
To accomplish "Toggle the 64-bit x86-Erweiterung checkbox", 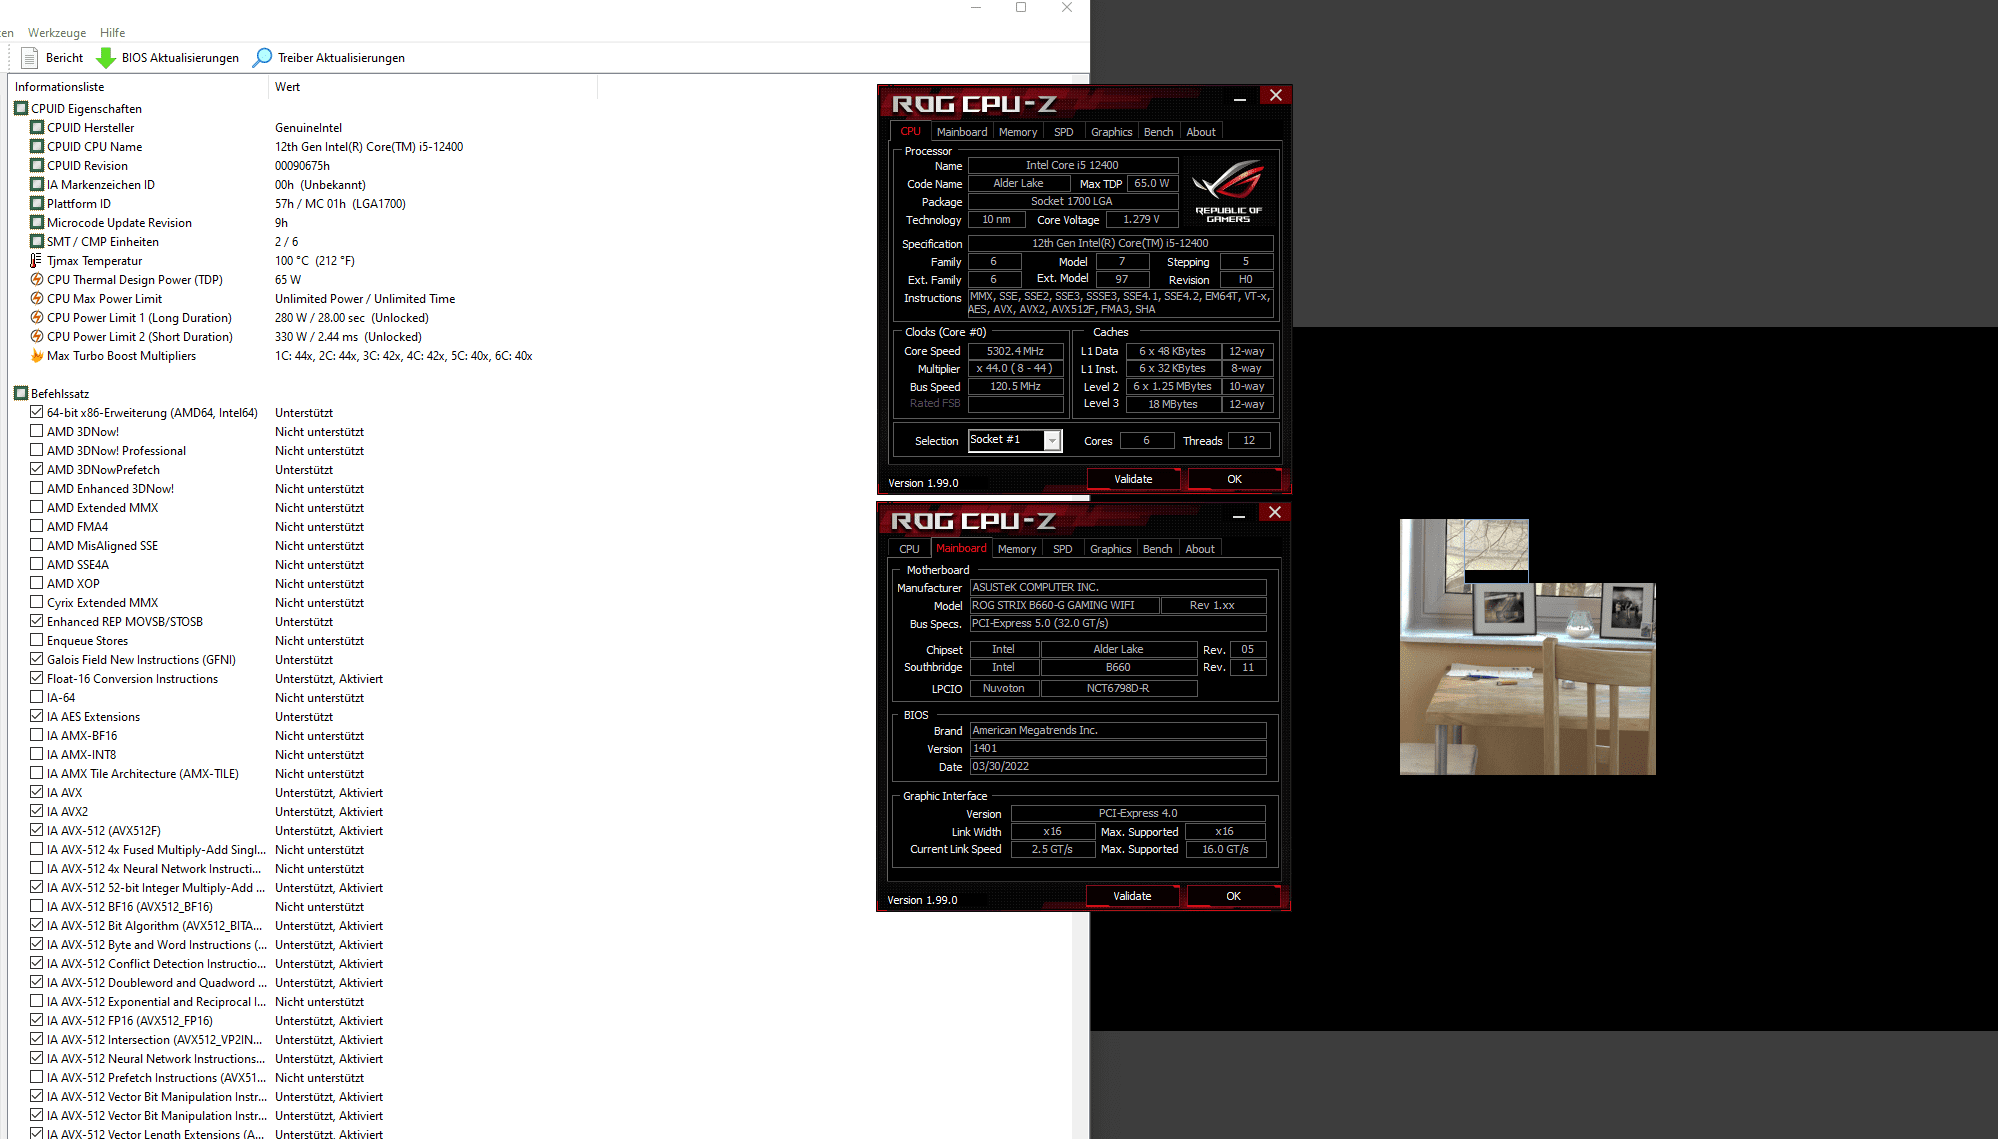I will [37, 412].
